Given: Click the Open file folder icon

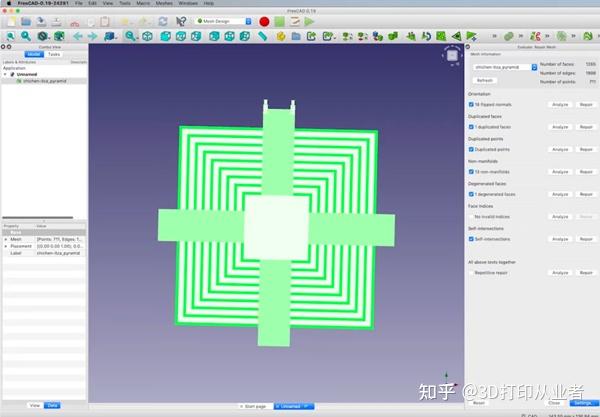Looking at the screenshot, I should pyautogui.click(x=26, y=22).
